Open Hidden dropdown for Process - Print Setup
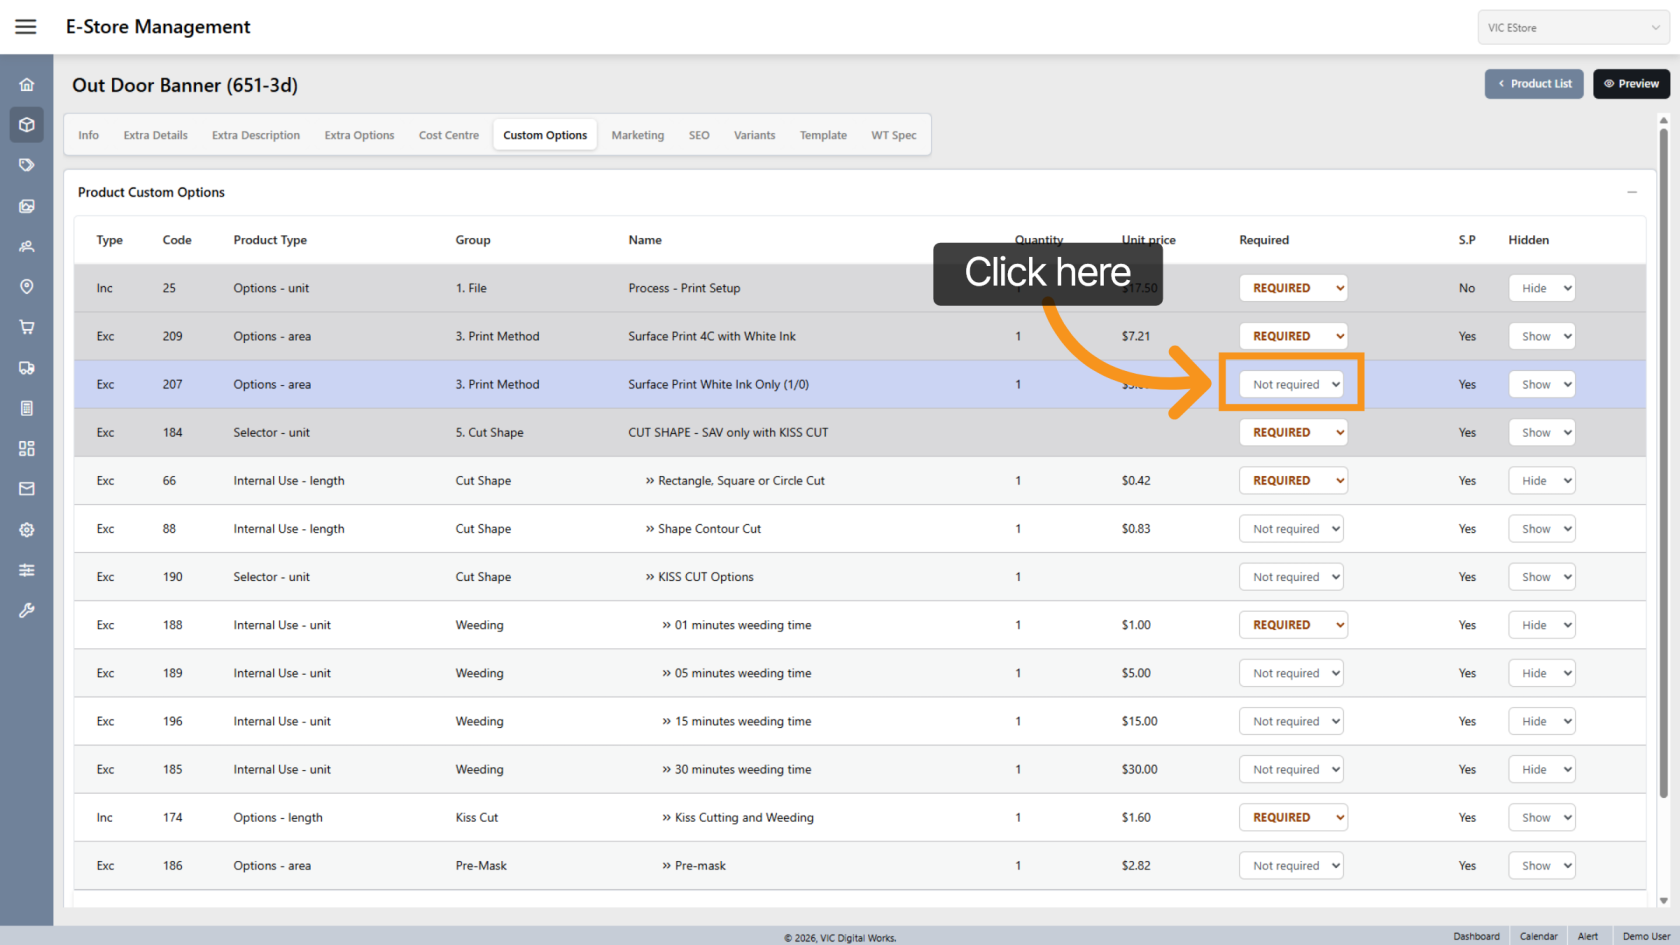Screen dimensions: 1680x945 [x=1541, y=288]
